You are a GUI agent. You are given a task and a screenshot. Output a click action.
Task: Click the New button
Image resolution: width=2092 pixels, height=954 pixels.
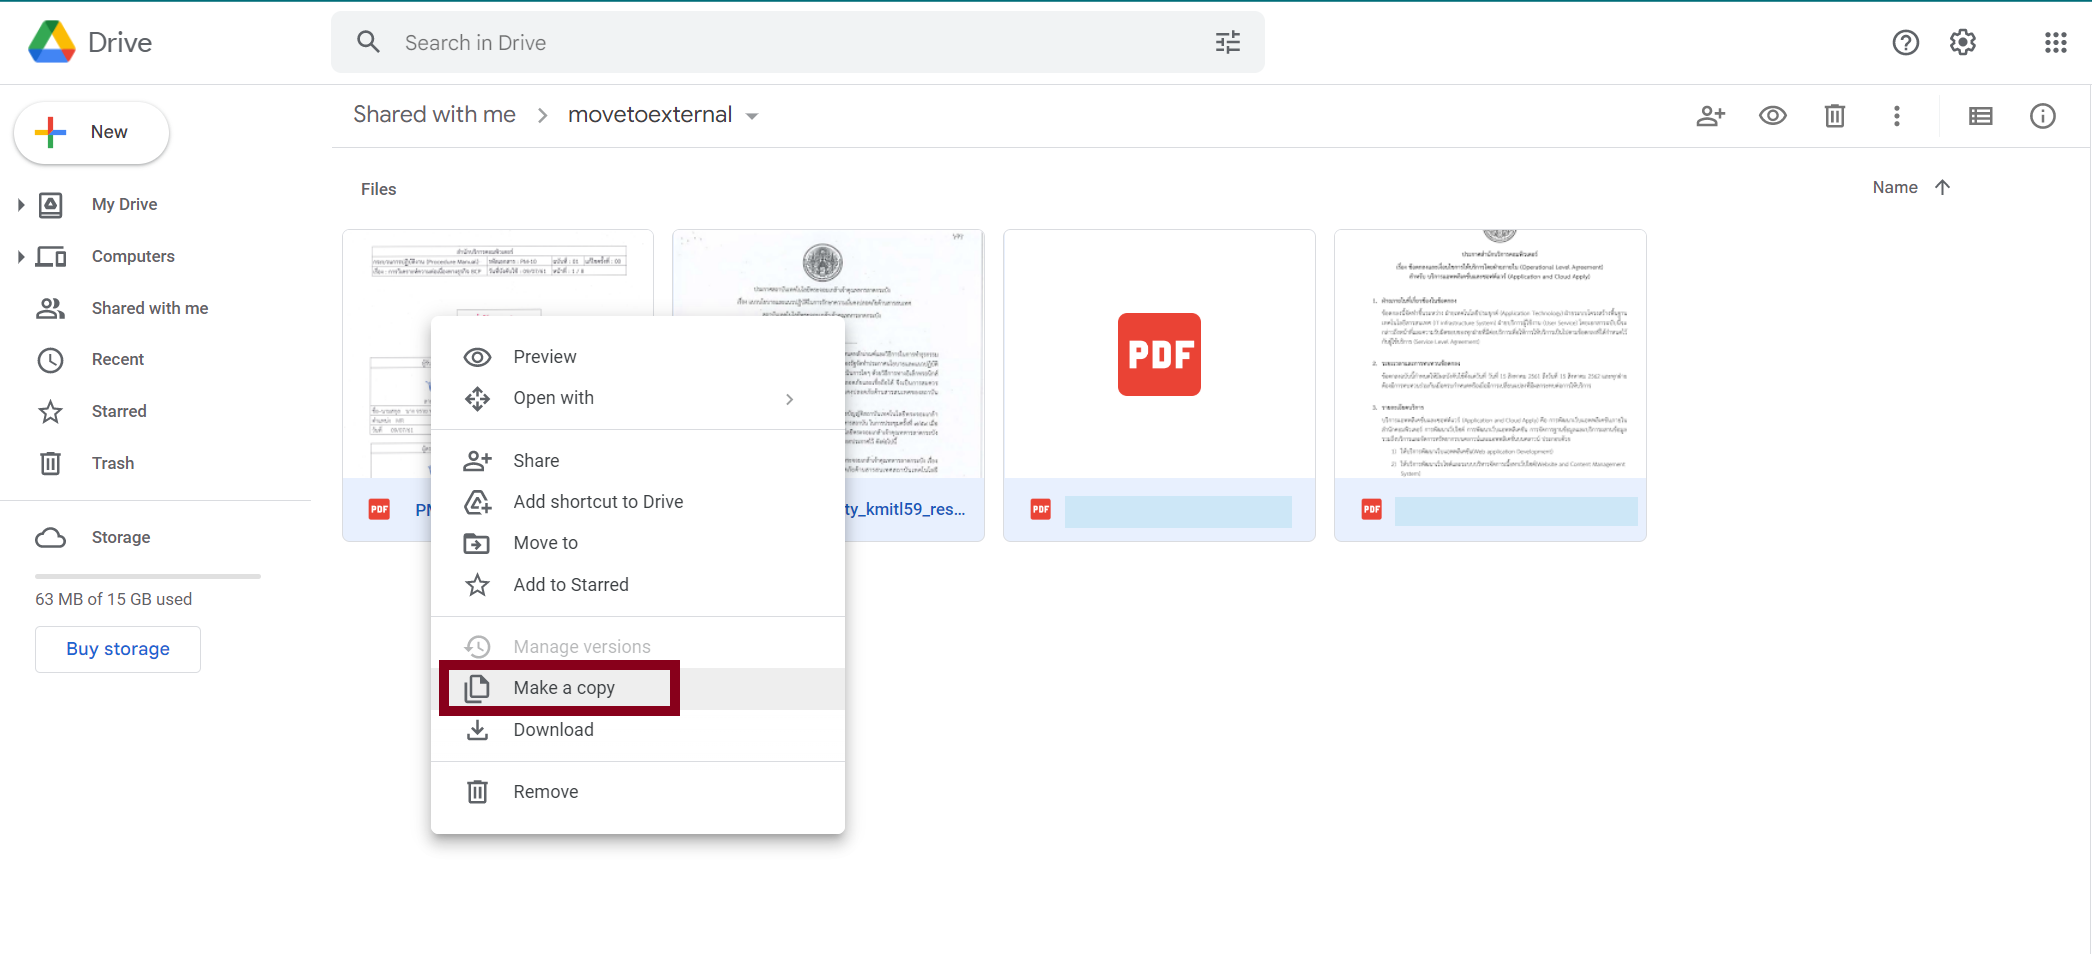[x=91, y=132]
